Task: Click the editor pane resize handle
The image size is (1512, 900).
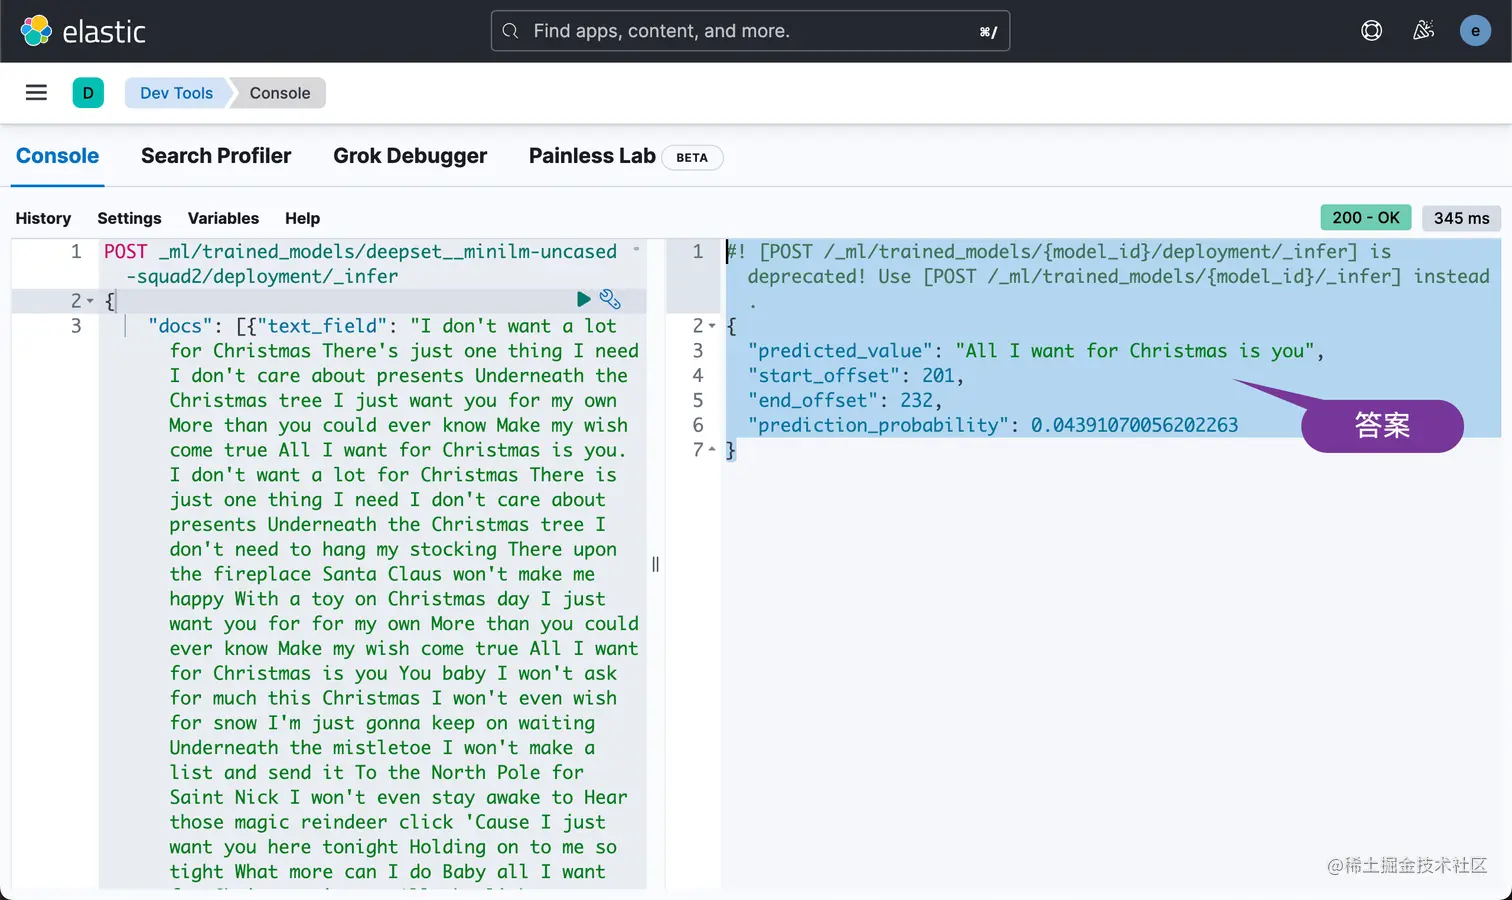Action: (656, 564)
